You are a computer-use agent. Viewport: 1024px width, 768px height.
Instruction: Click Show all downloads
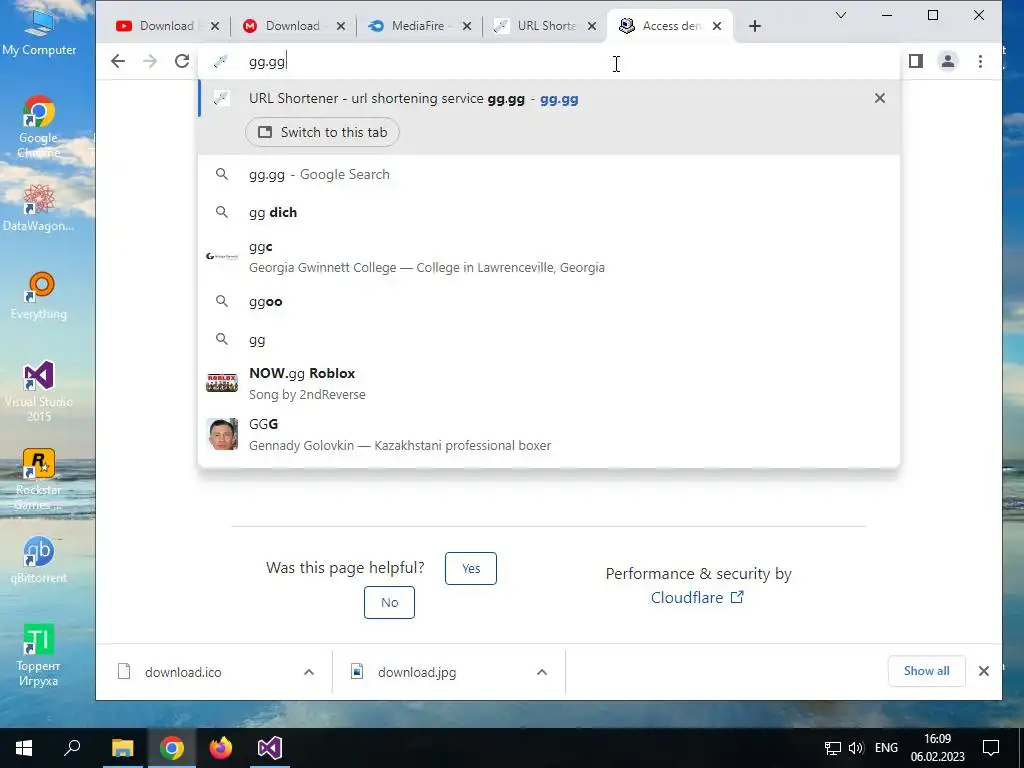tap(927, 671)
